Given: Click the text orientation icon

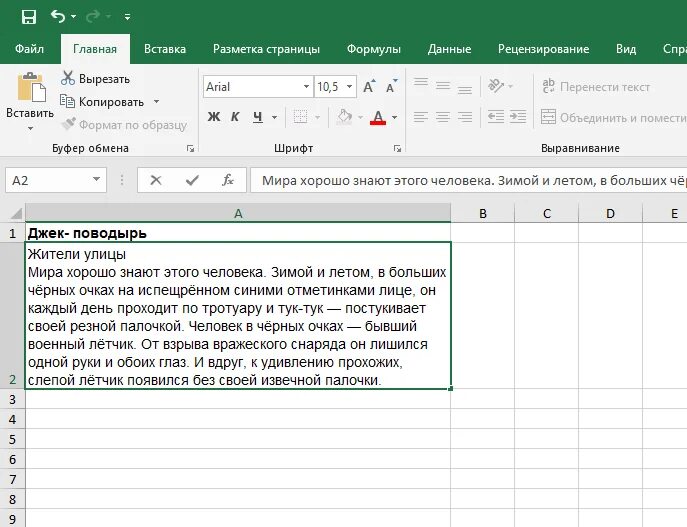Looking at the screenshot, I should pos(496,85).
